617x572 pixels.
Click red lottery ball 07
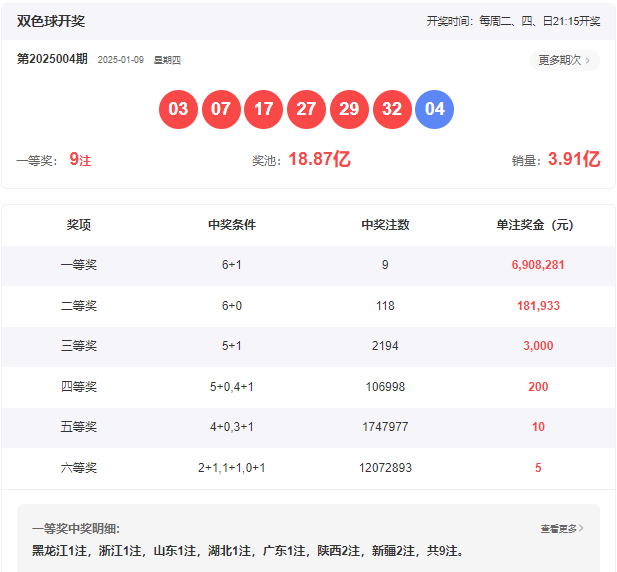click(221, 109)
